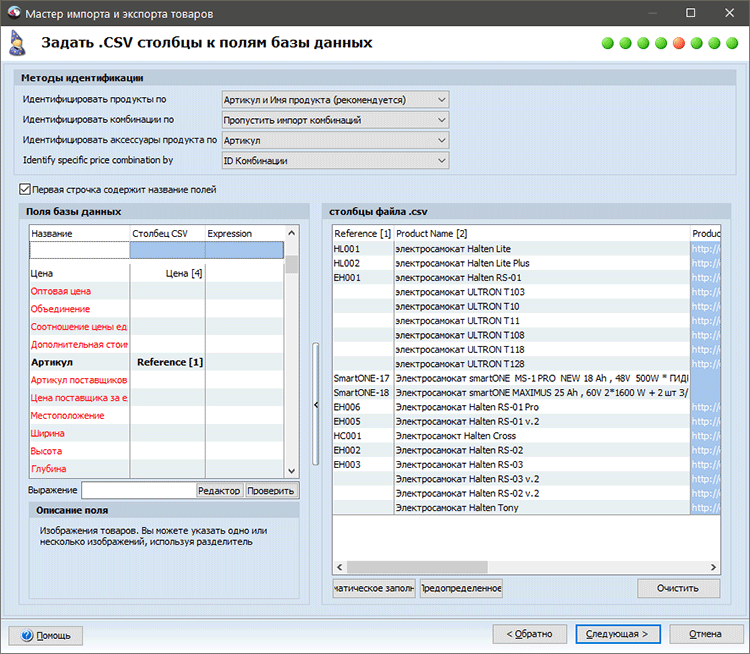Click the help question mark icon
Viewport: 750px width, 654px height.
click(x=27, y=635)
